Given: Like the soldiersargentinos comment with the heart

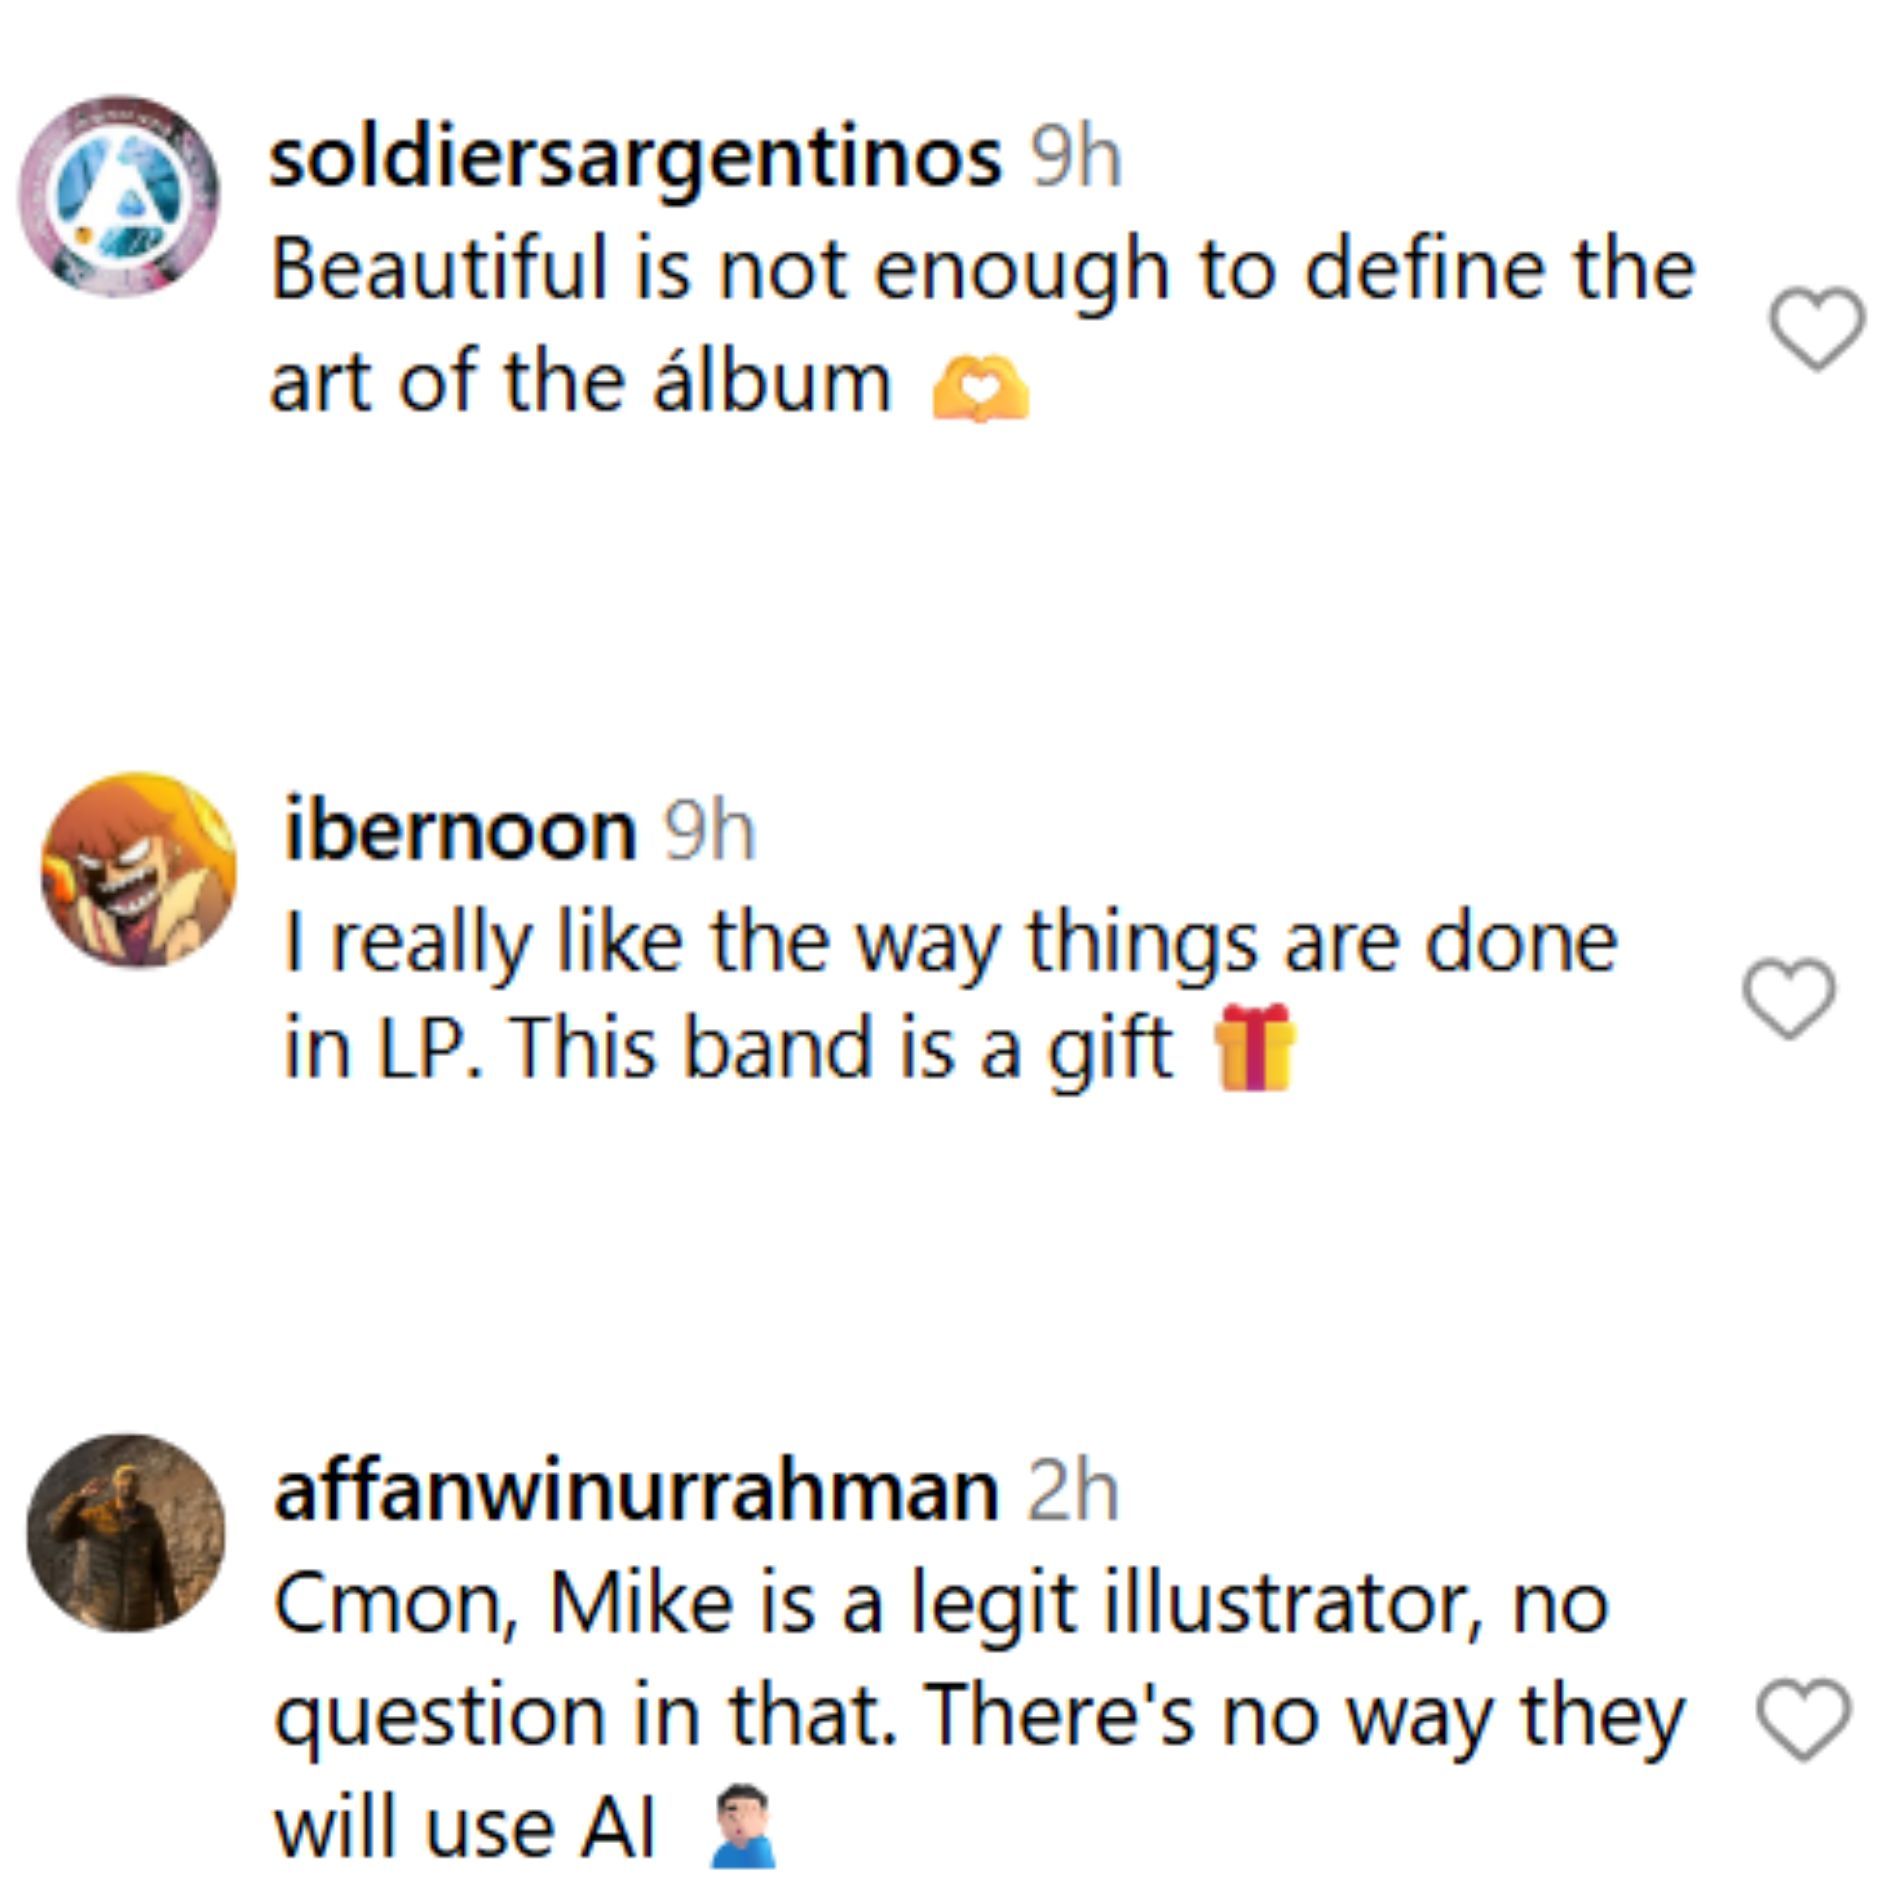Looking at the screenshot, I should tap(1816, 327).
